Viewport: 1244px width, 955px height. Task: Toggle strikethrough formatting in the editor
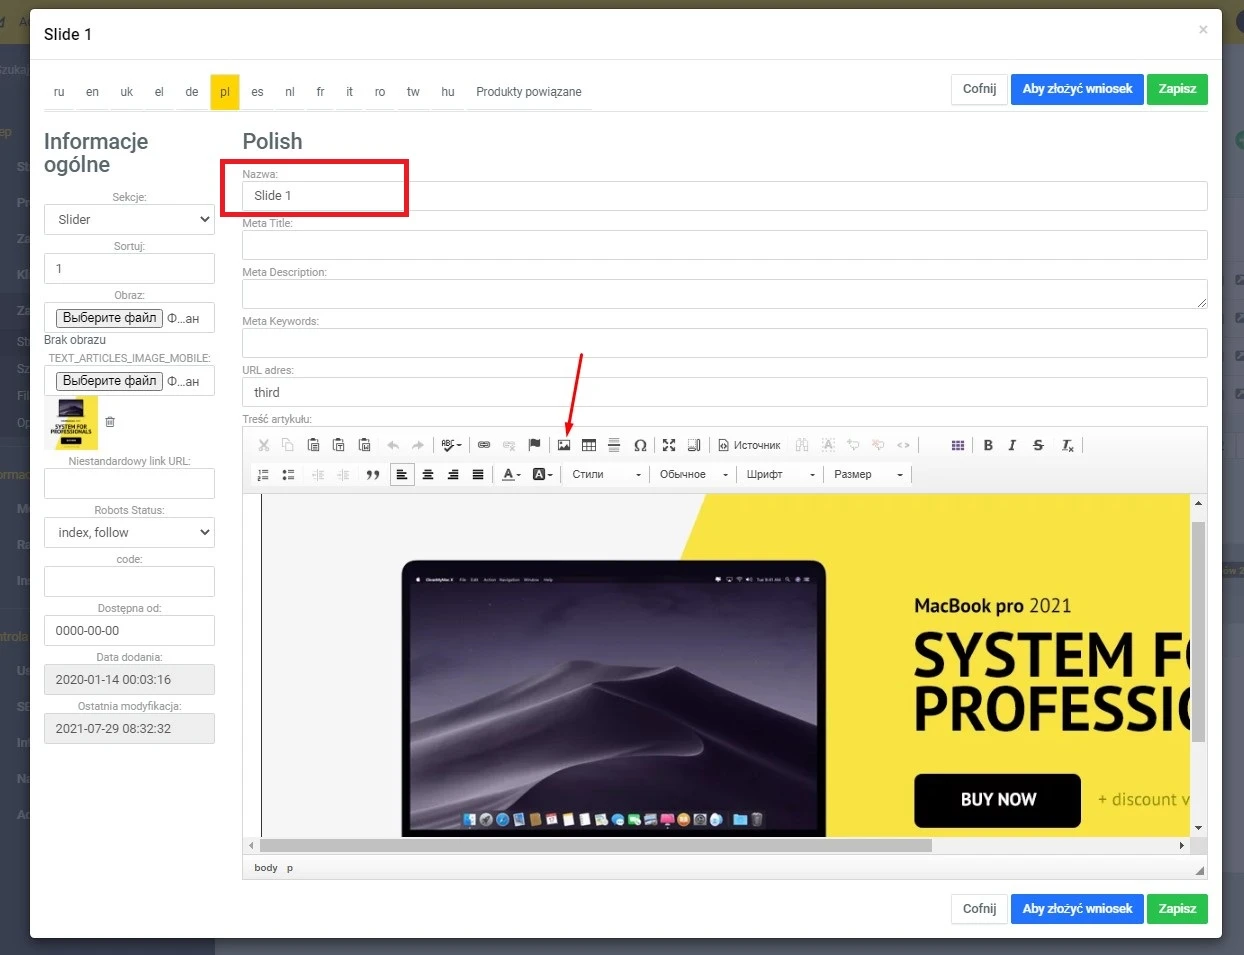click(x=1038, y=445)
